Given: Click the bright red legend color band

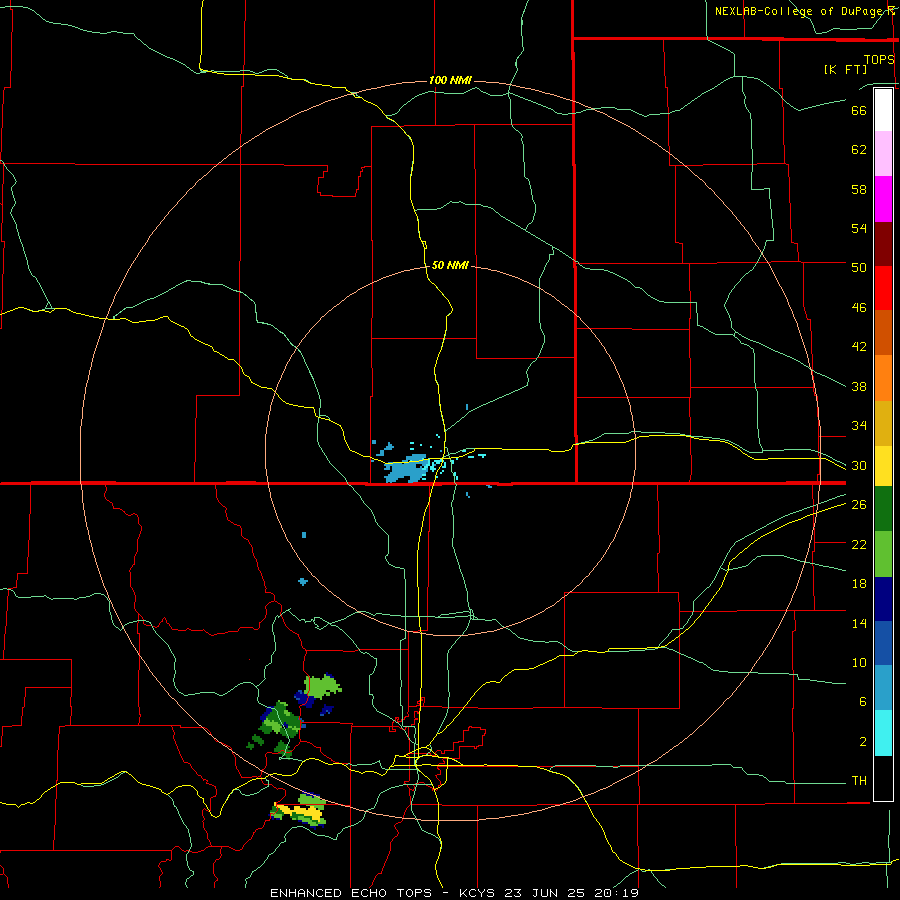Looking at the screenshot, I should [x=883, y=288].
